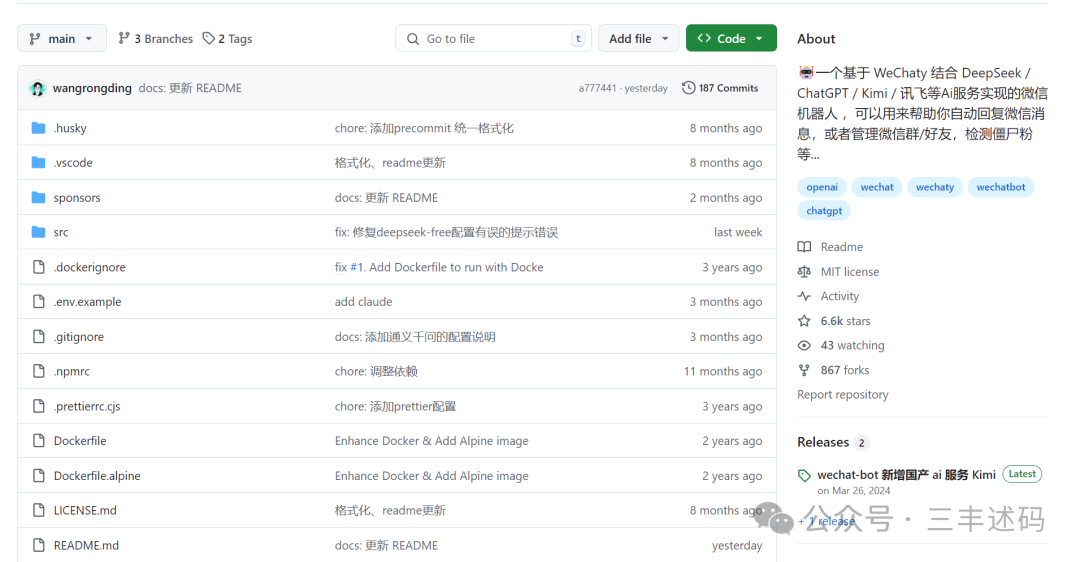Screen dimensions: 1080x562
Task: Open wangrongding's author profile link
Action: coord(92,88)
